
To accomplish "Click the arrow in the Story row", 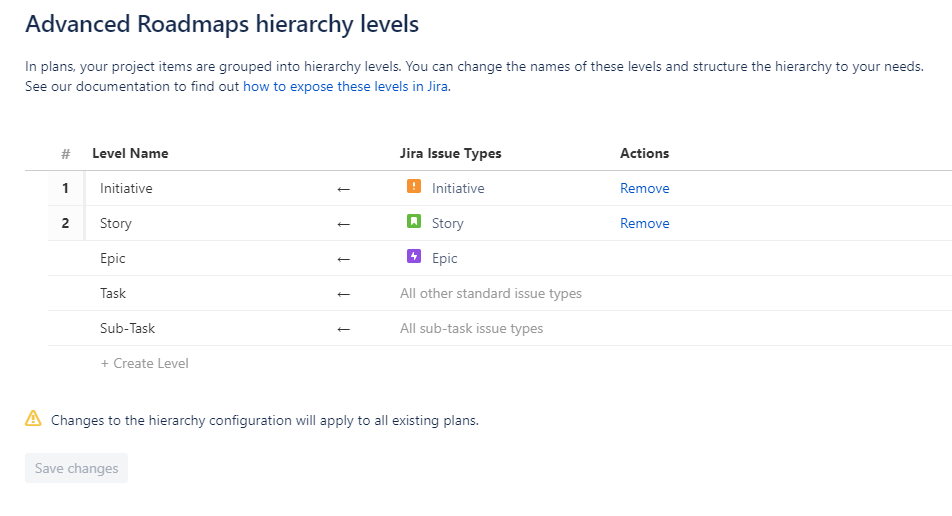I will coord(344,224).
